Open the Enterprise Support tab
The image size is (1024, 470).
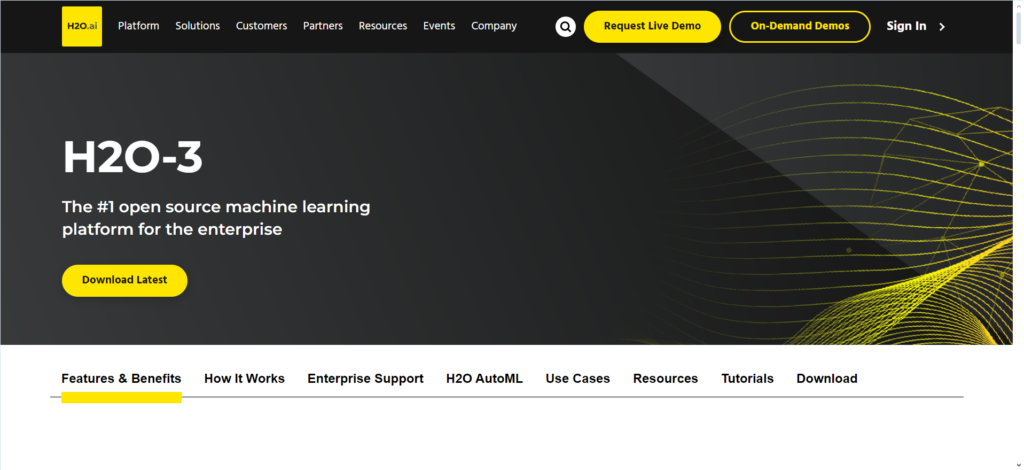pos(365,379)
